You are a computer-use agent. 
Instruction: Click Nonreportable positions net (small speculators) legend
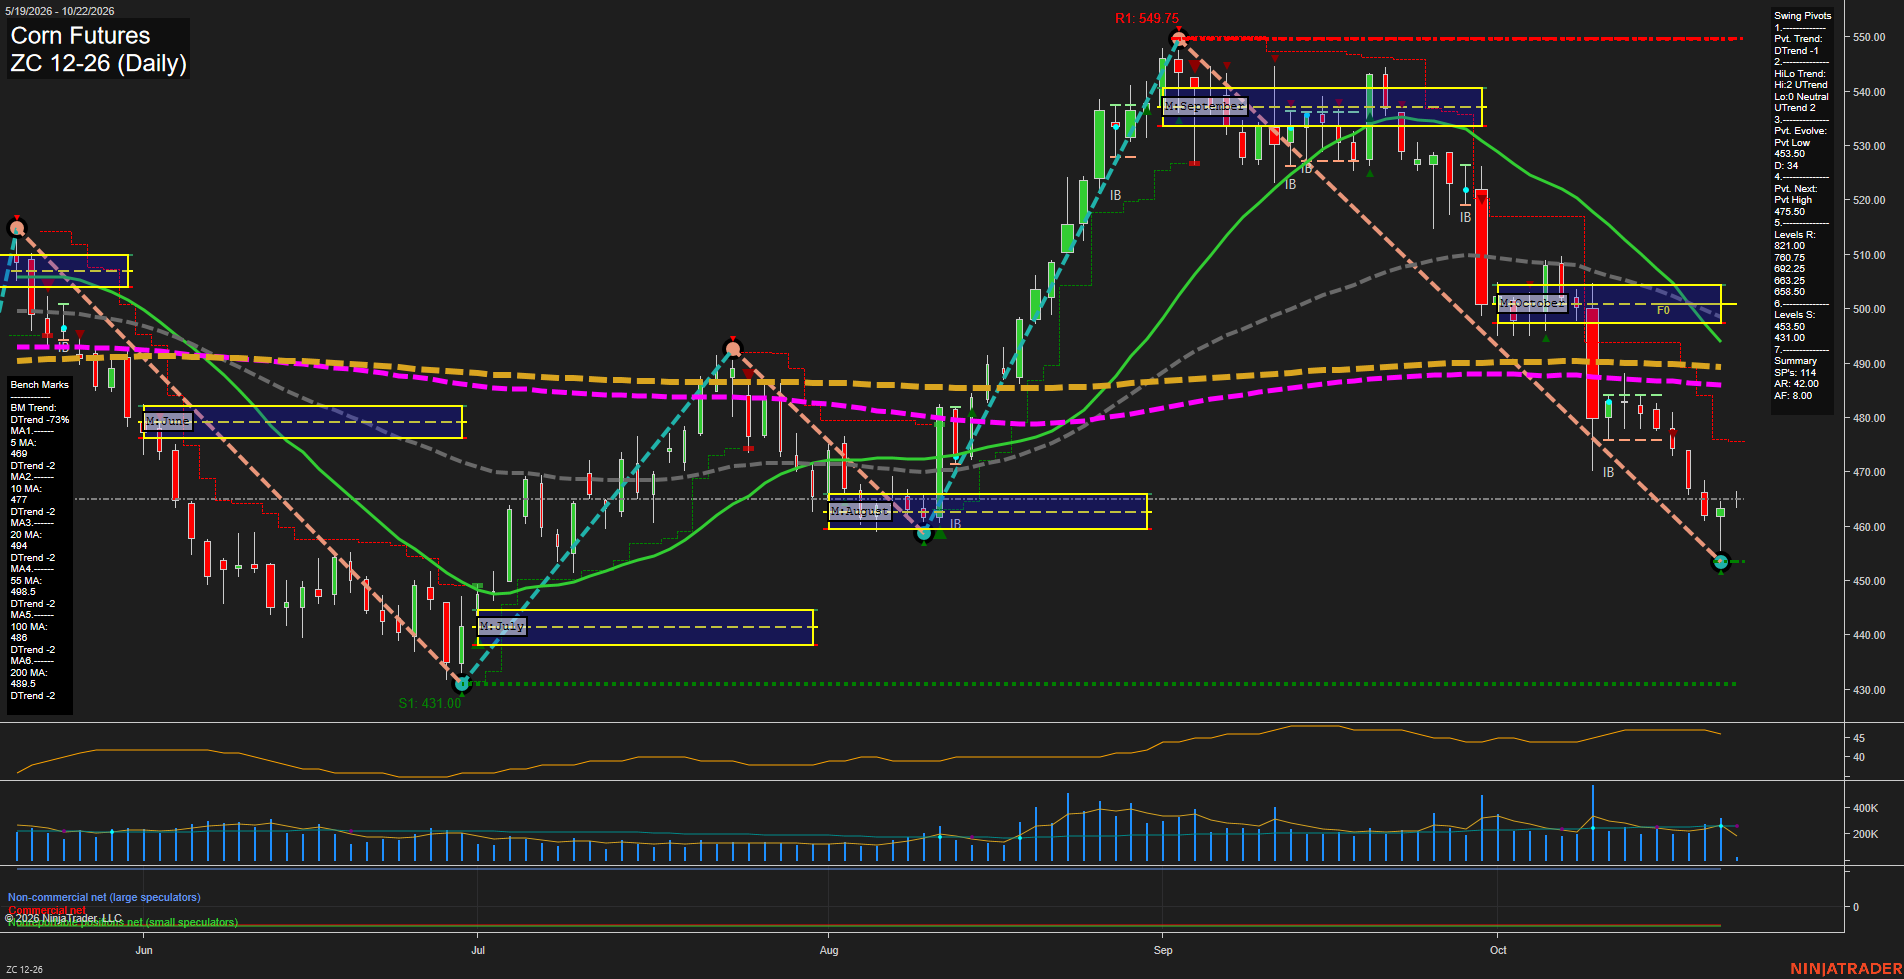click(x=123, y=923)
